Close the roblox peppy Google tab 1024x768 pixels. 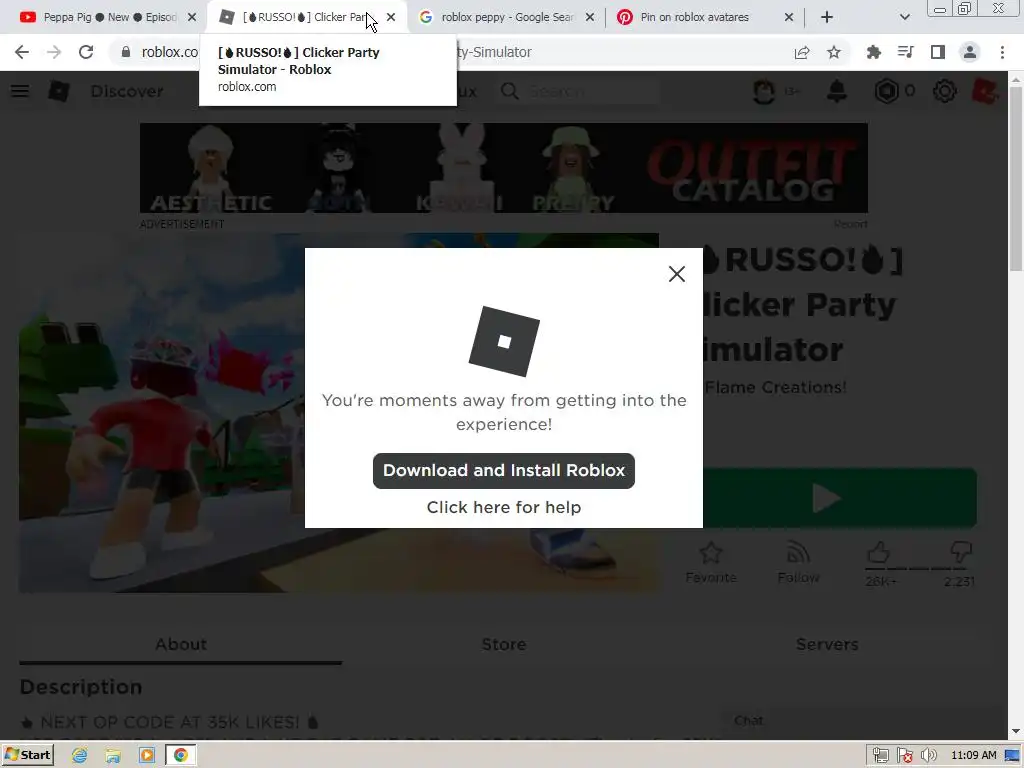(x=590, y=17)
